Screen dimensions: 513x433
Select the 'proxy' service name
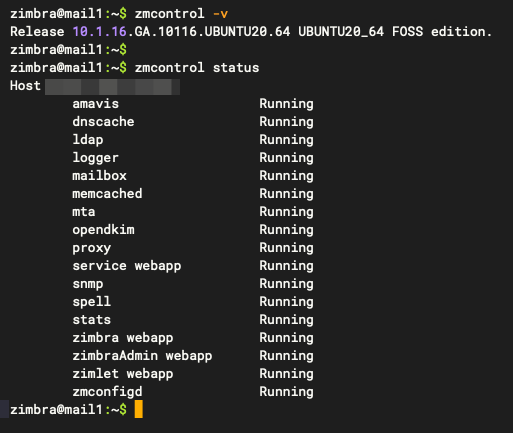(92, 248)
